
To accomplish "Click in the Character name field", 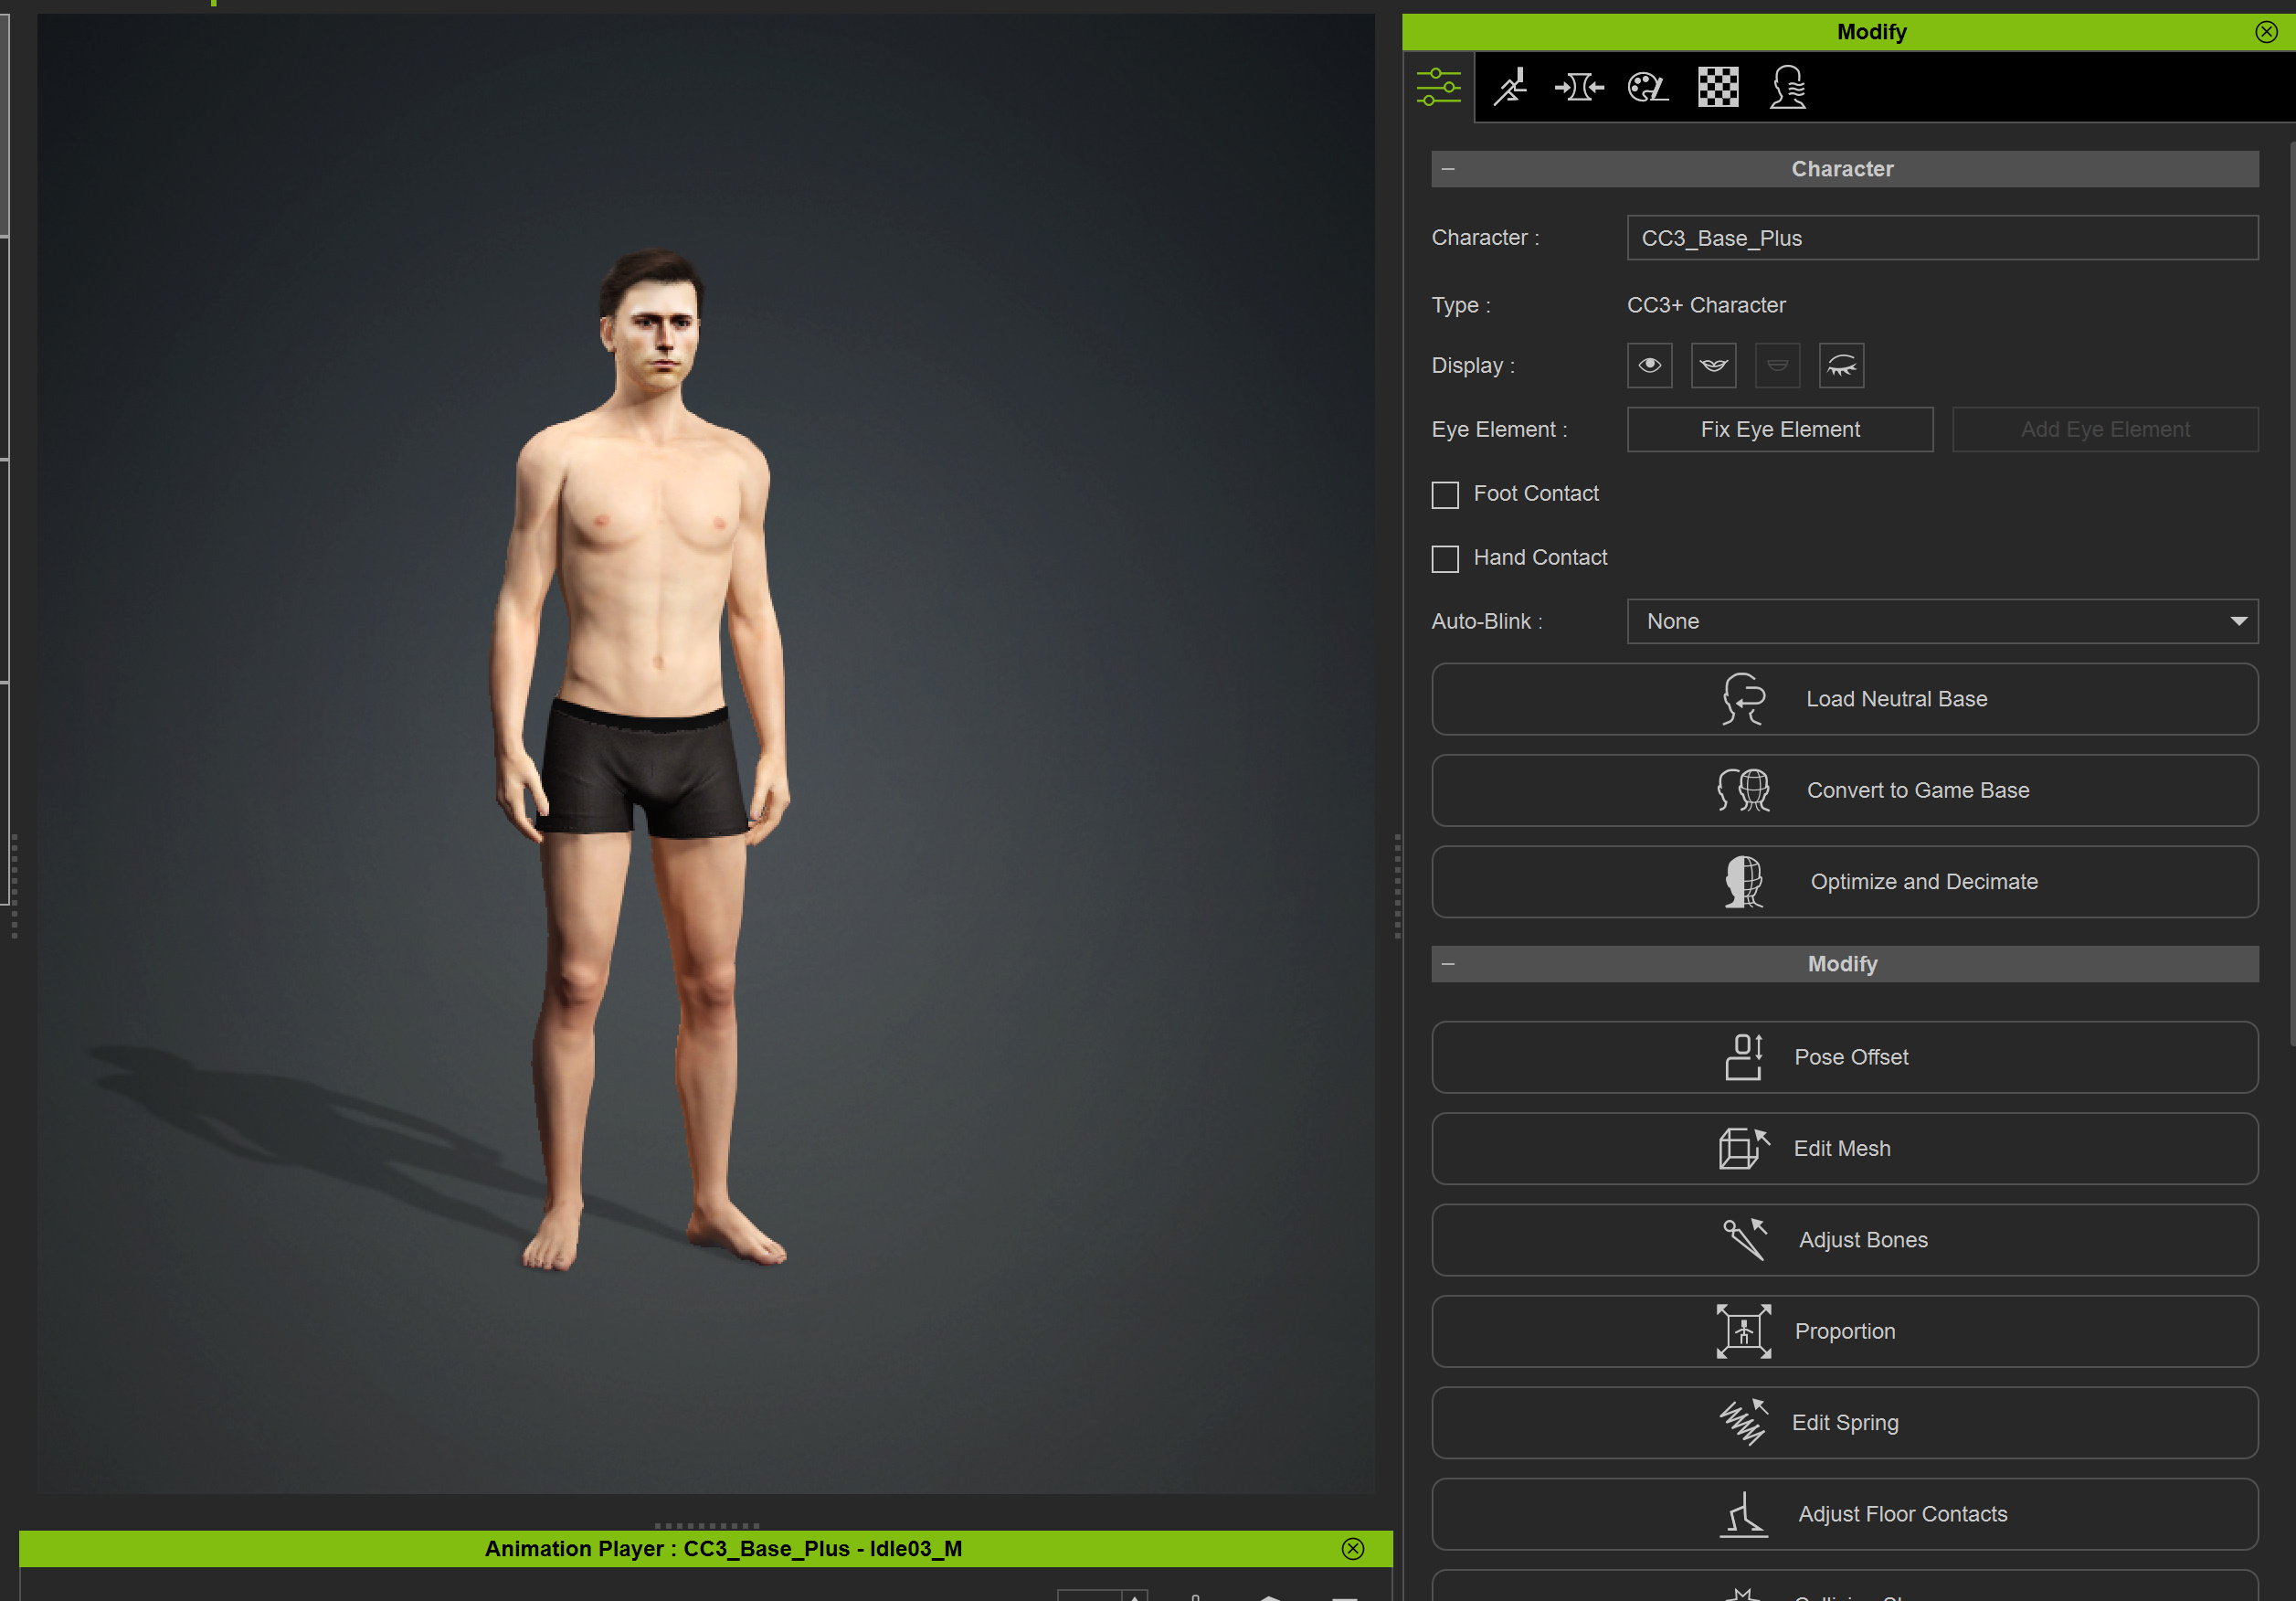I will pos(1941,238).
